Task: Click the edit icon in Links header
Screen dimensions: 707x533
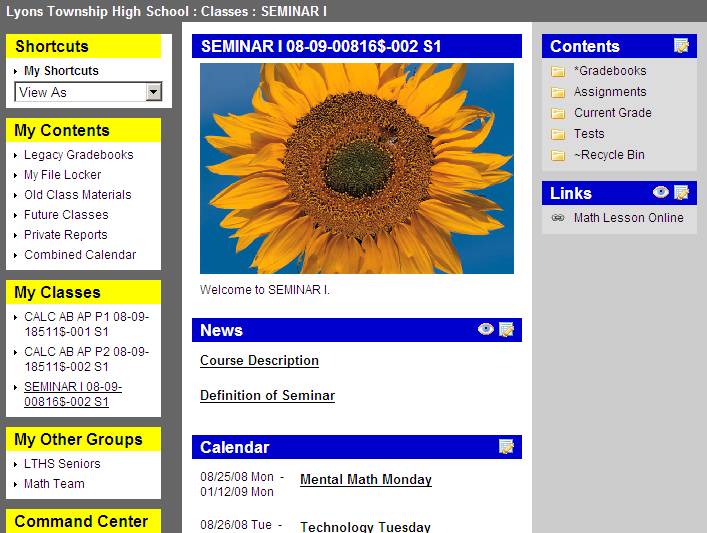Action: coord(681,193)
